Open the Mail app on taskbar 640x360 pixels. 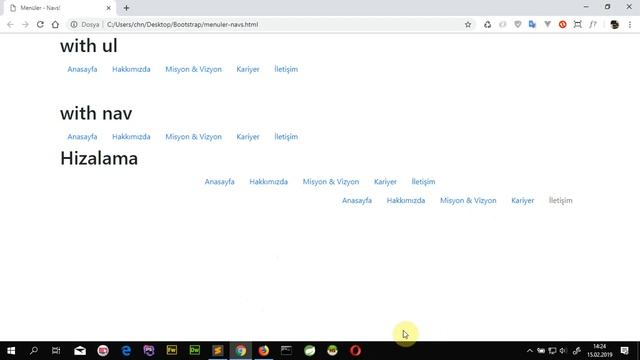[80, 351]
